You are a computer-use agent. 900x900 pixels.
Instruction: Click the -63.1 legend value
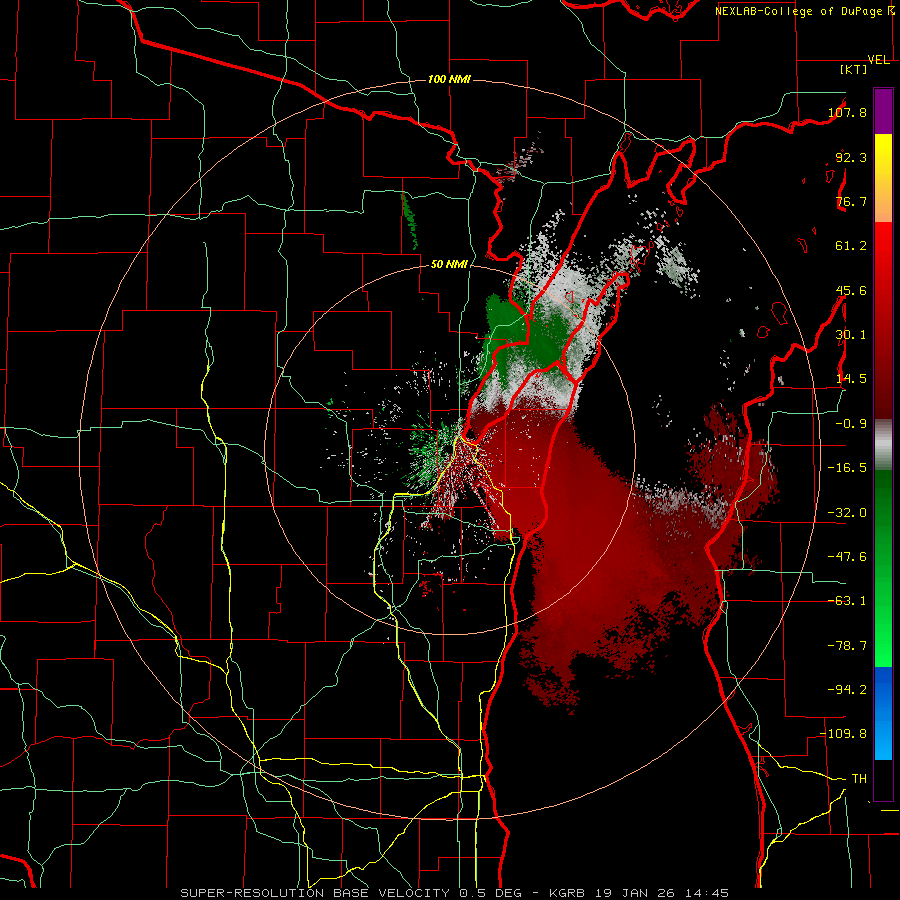(x=847, y=601)
